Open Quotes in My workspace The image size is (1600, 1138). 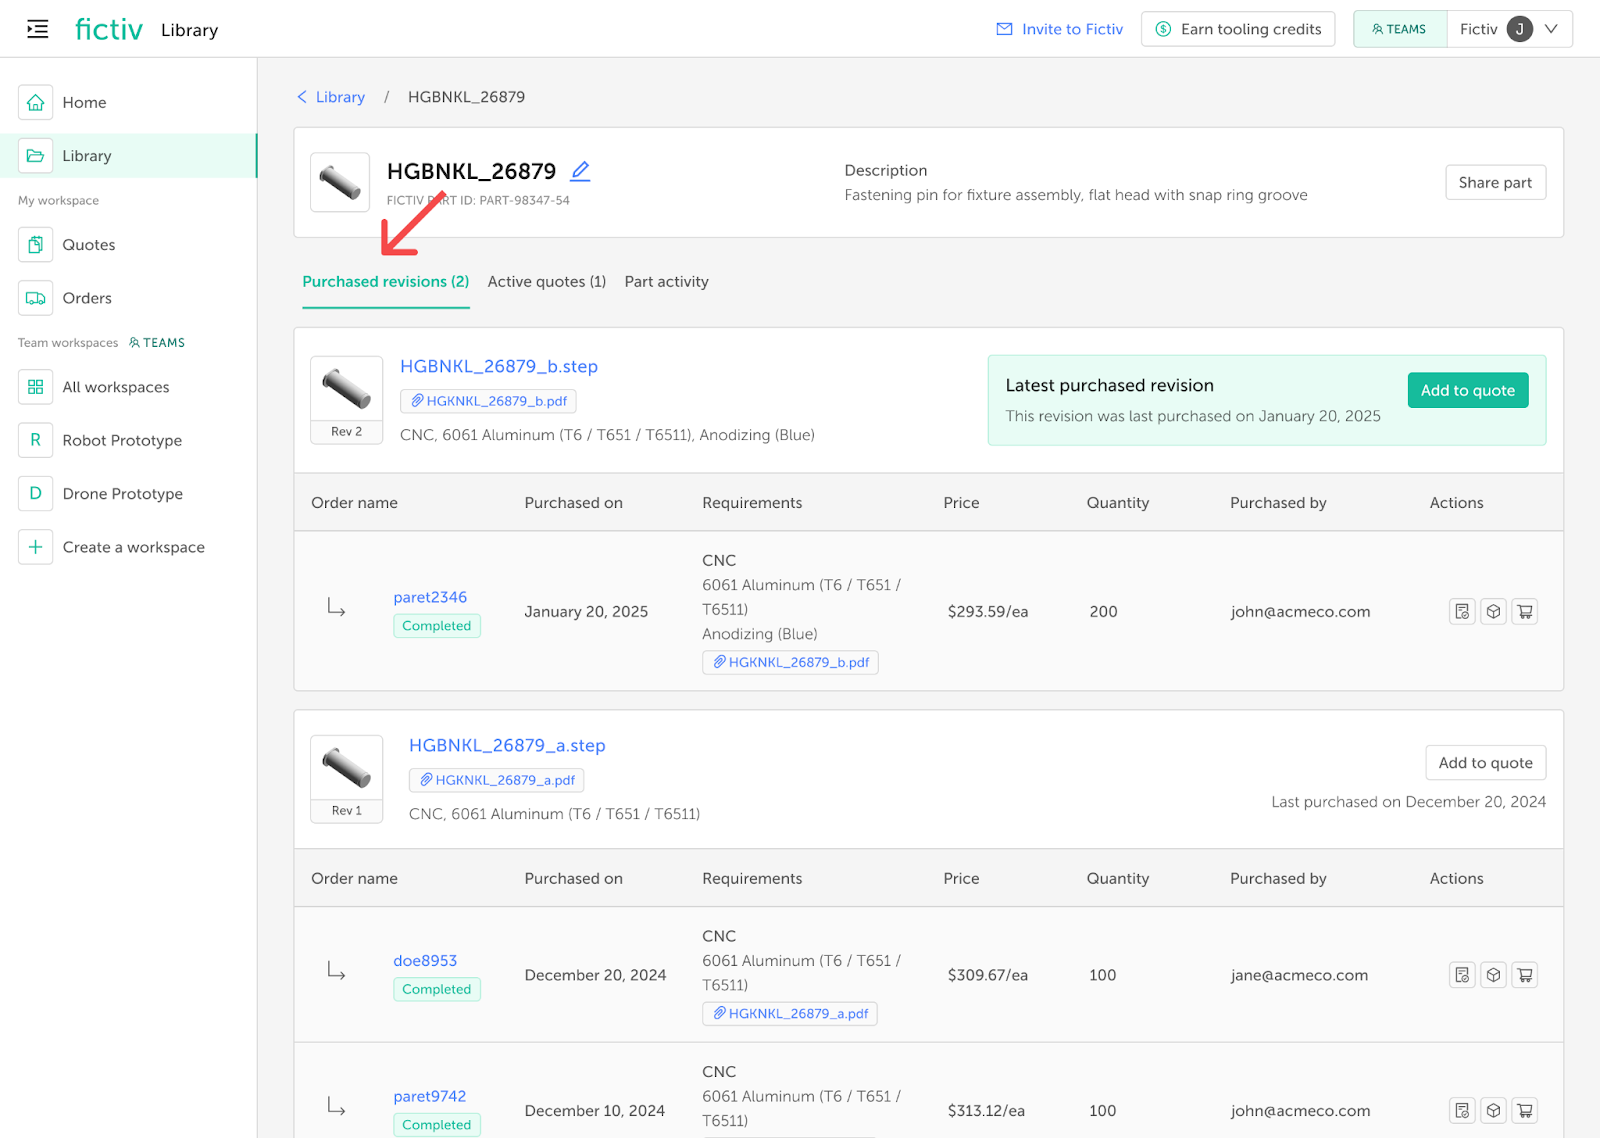point(88,245)
